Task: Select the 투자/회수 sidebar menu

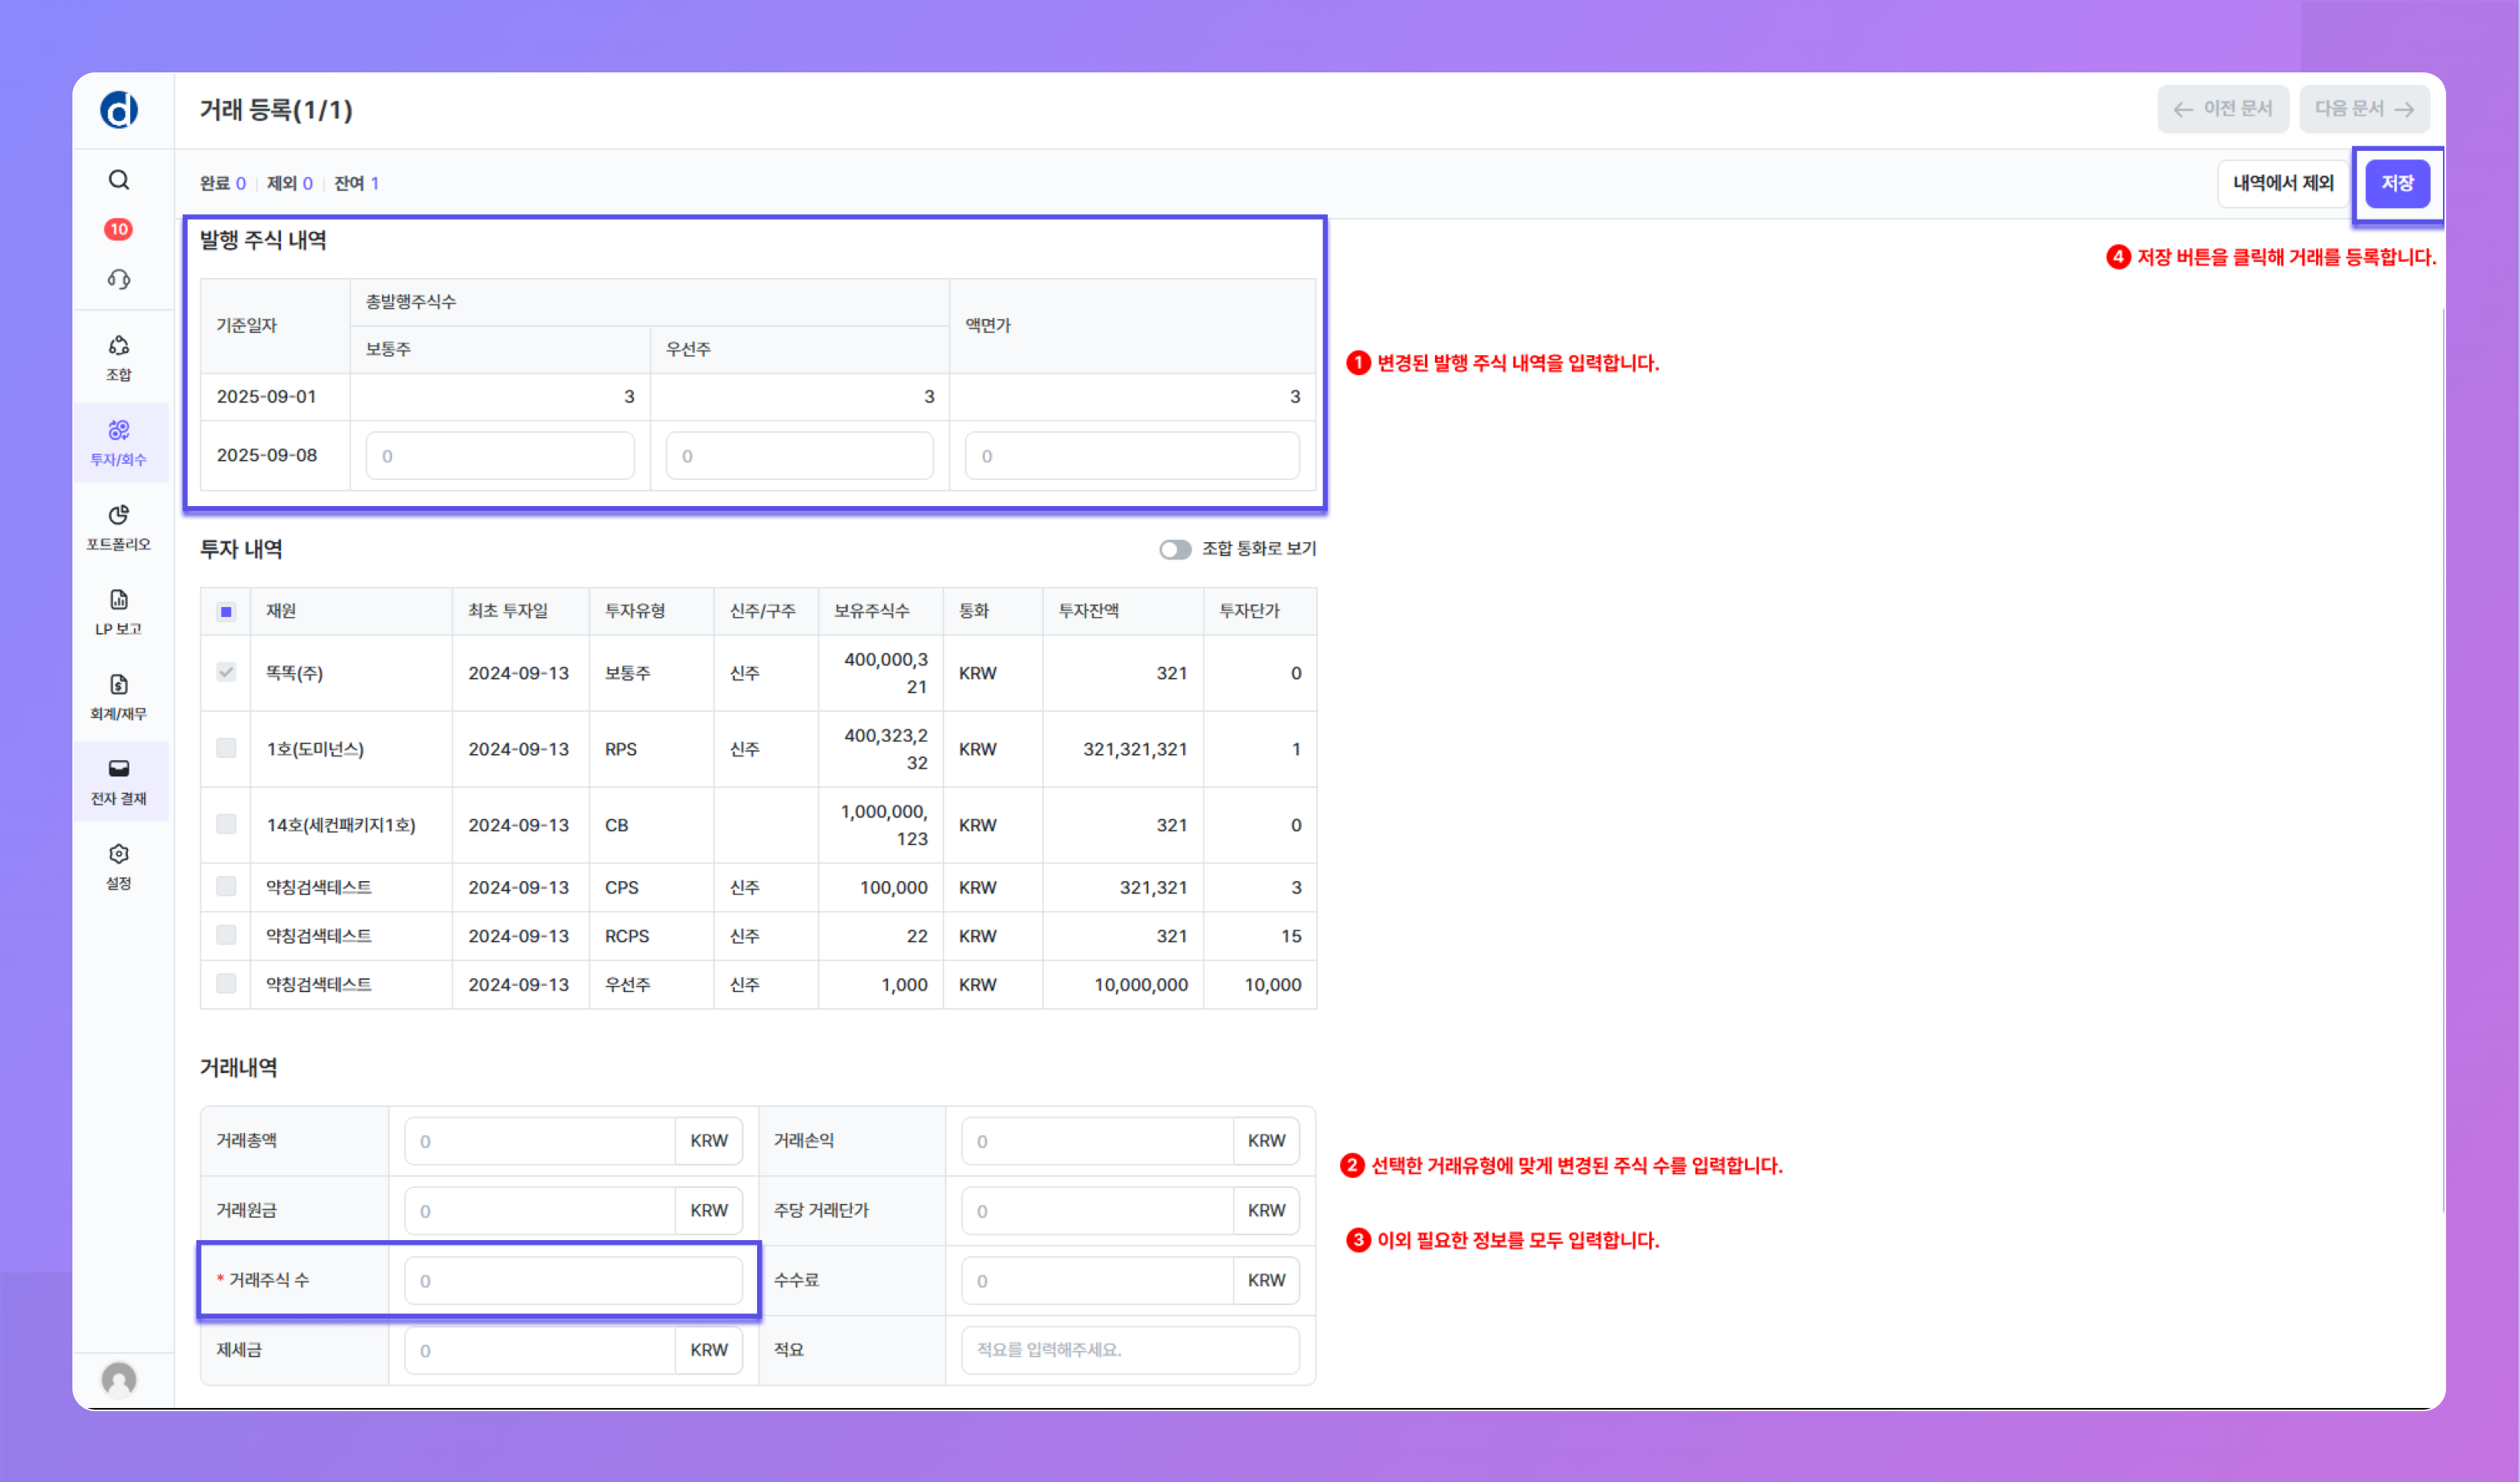Action: click(x=119, y=443)
